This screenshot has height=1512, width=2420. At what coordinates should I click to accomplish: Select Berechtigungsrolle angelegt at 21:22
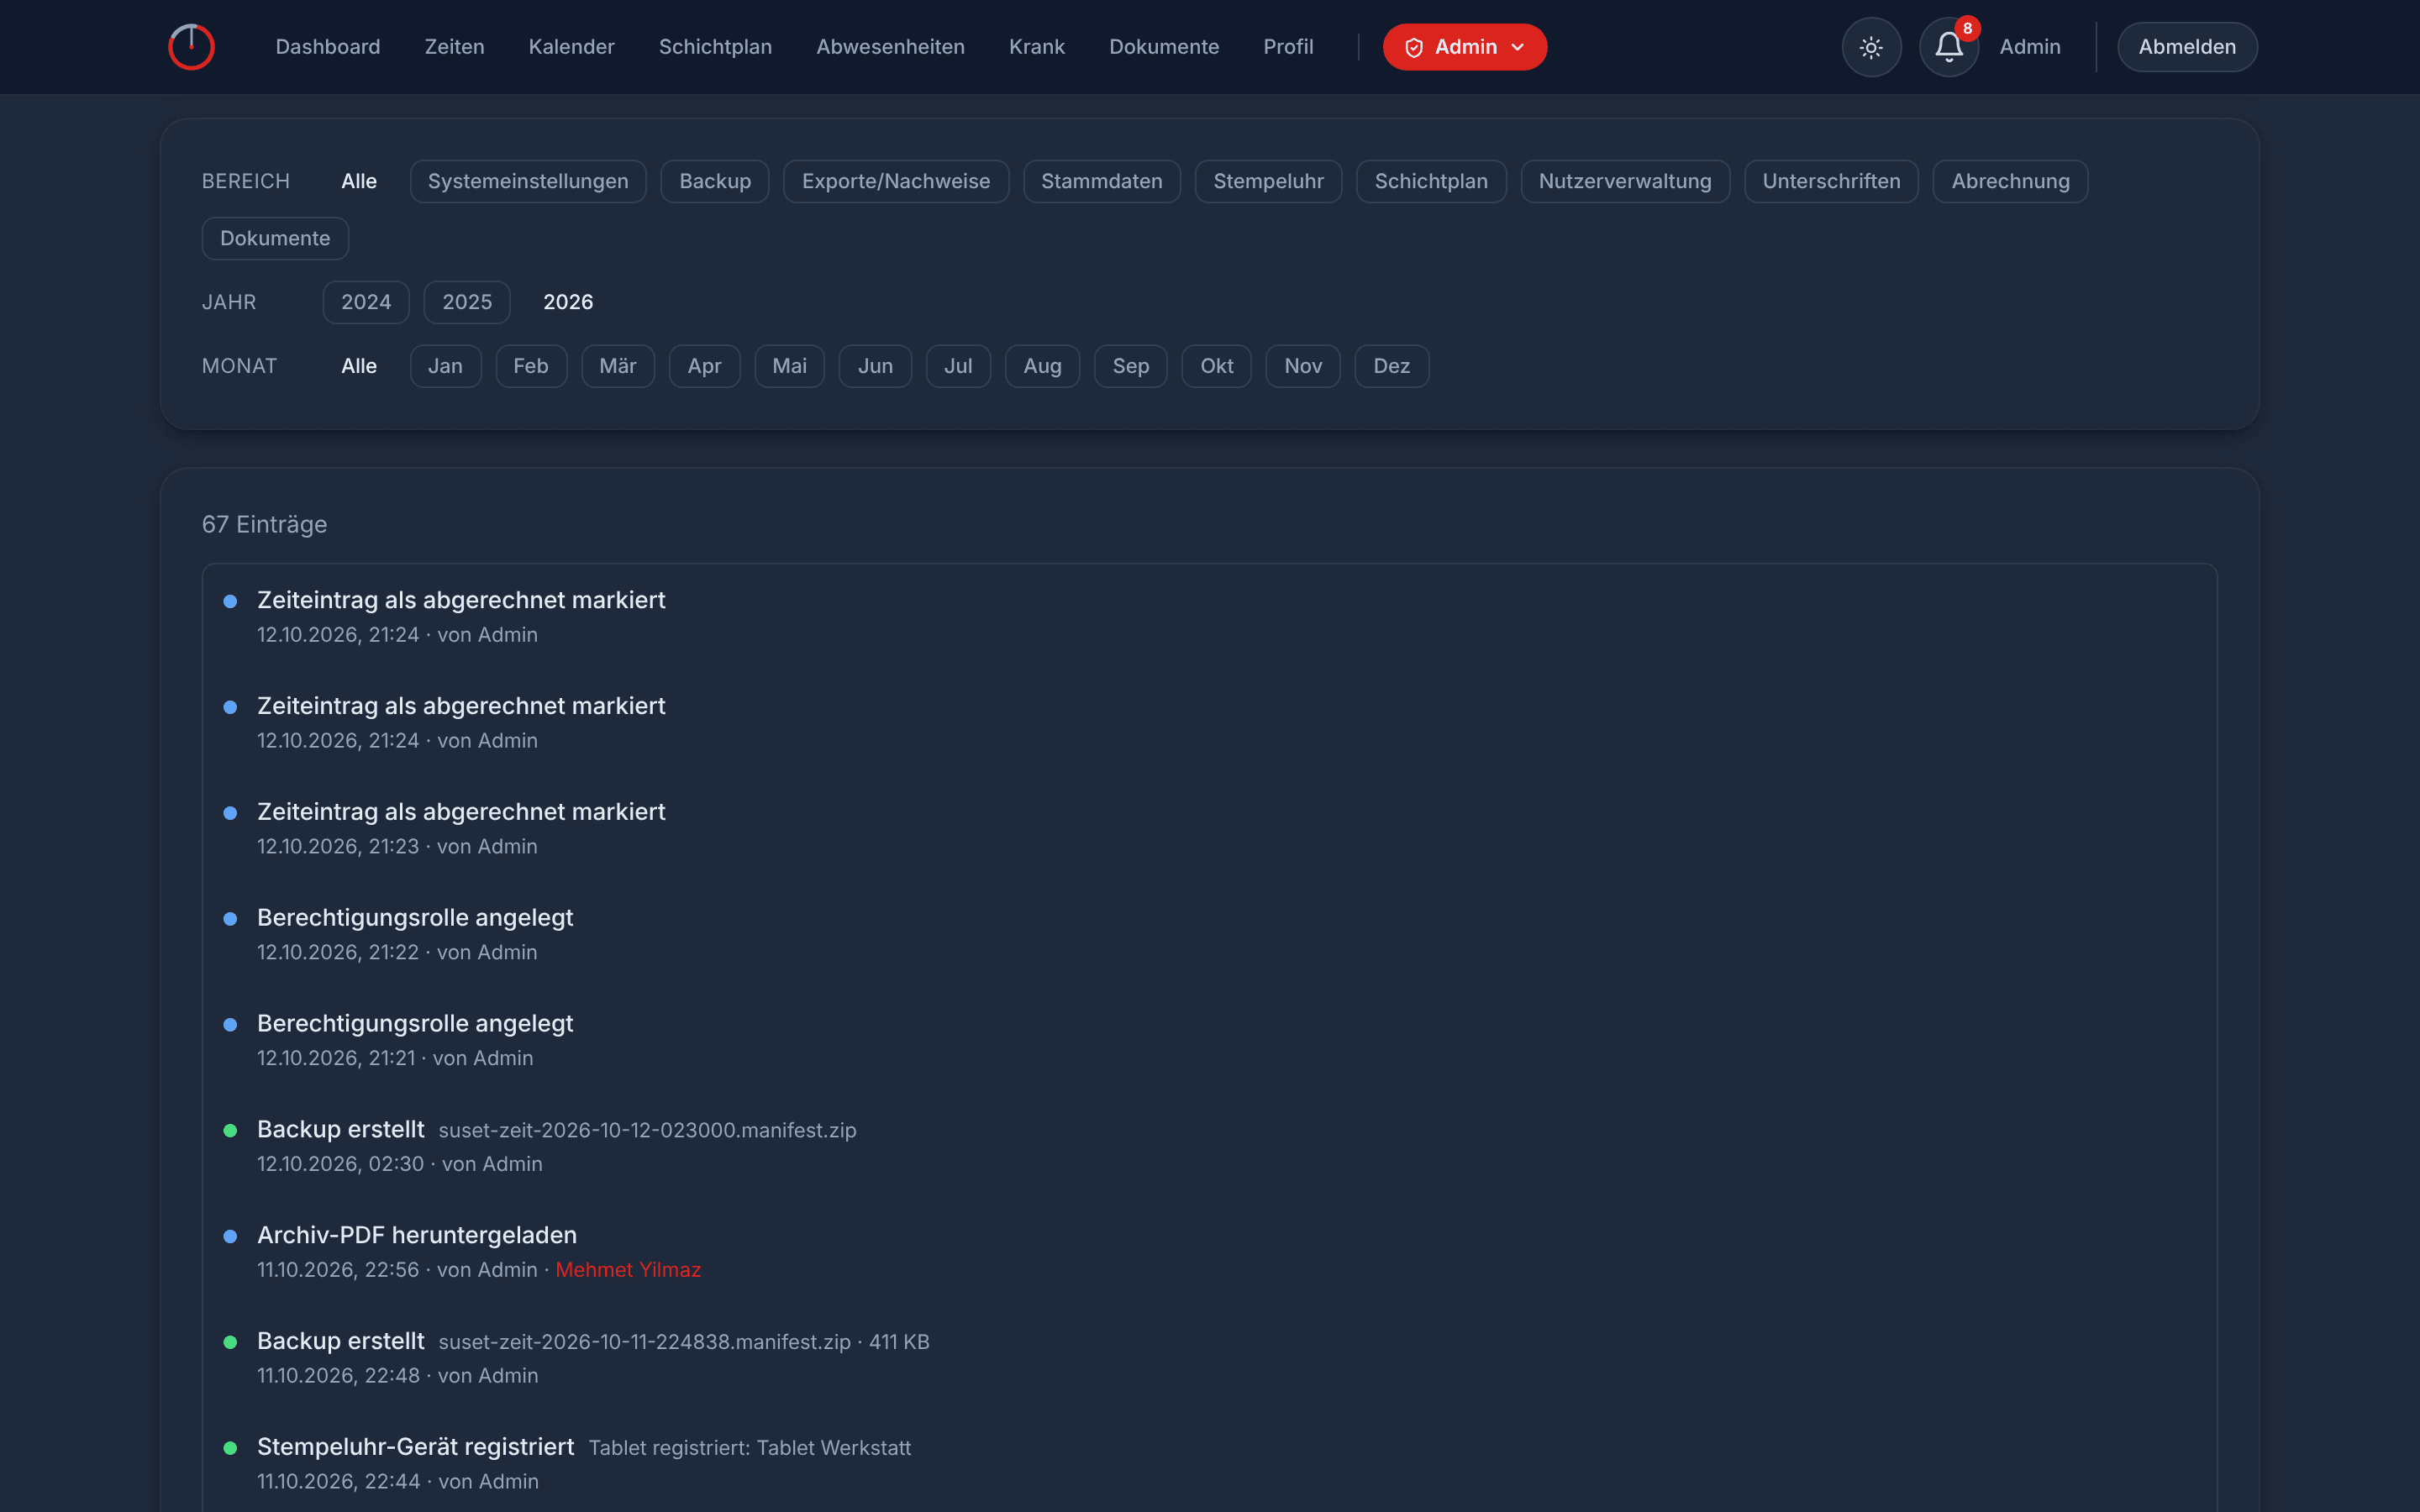point(1209,934)
